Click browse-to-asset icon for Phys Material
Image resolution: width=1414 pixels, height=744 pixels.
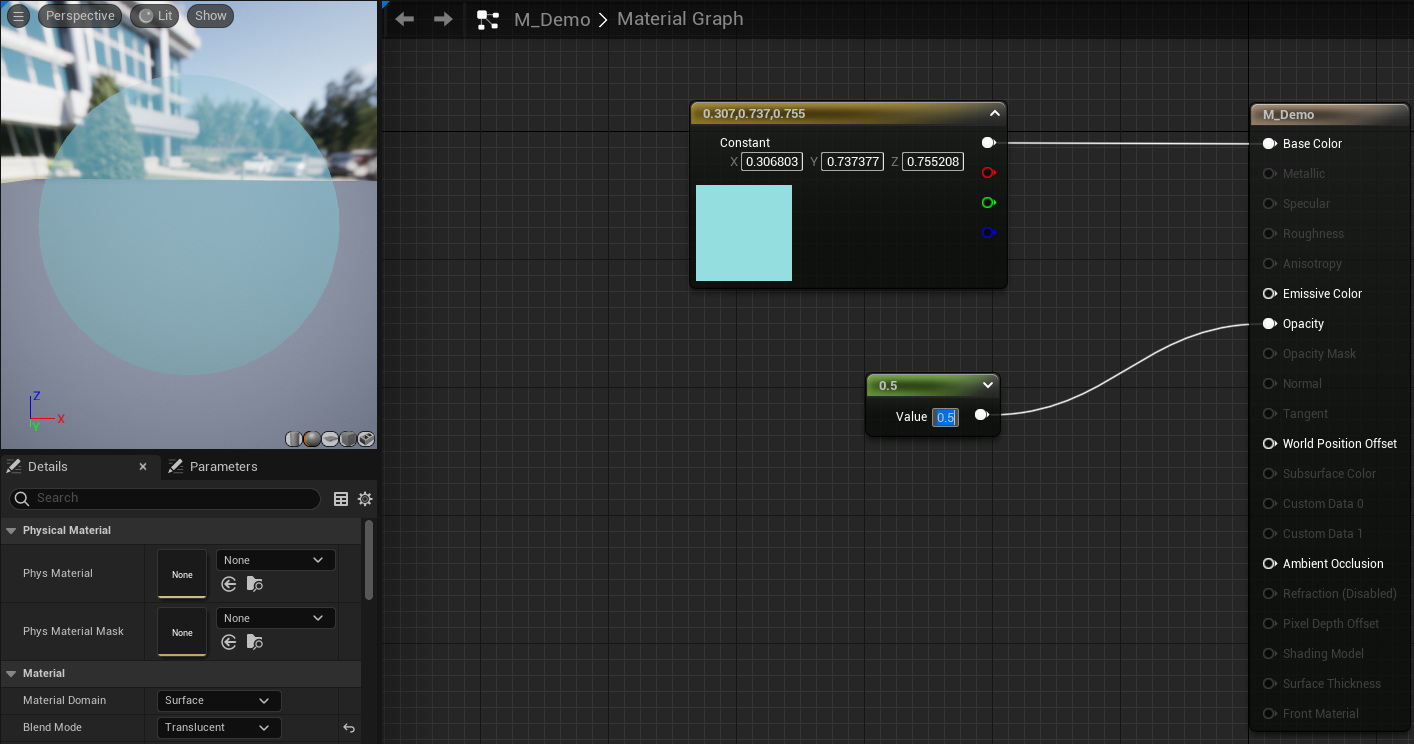coord(254,584)
